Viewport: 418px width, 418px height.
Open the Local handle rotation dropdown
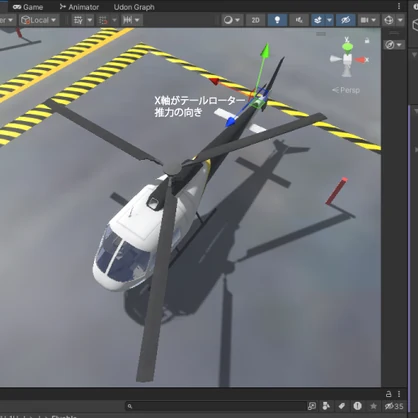[x=39, y=20]
